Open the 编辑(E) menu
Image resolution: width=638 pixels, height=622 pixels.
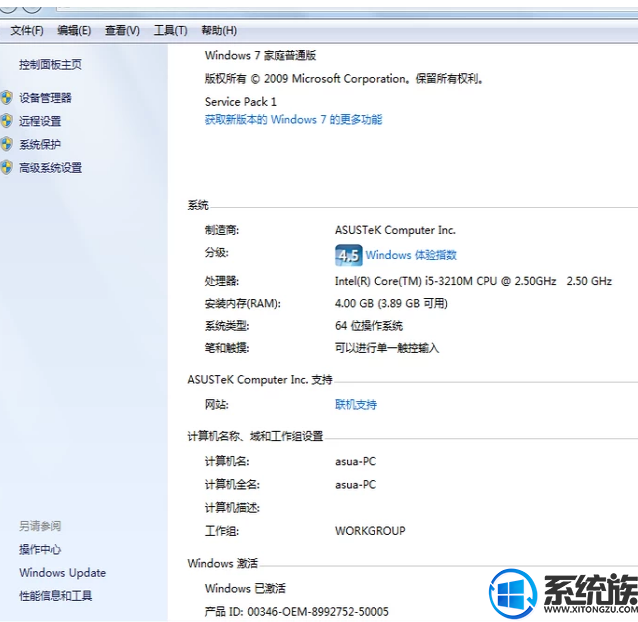click(x=74, y=31)
